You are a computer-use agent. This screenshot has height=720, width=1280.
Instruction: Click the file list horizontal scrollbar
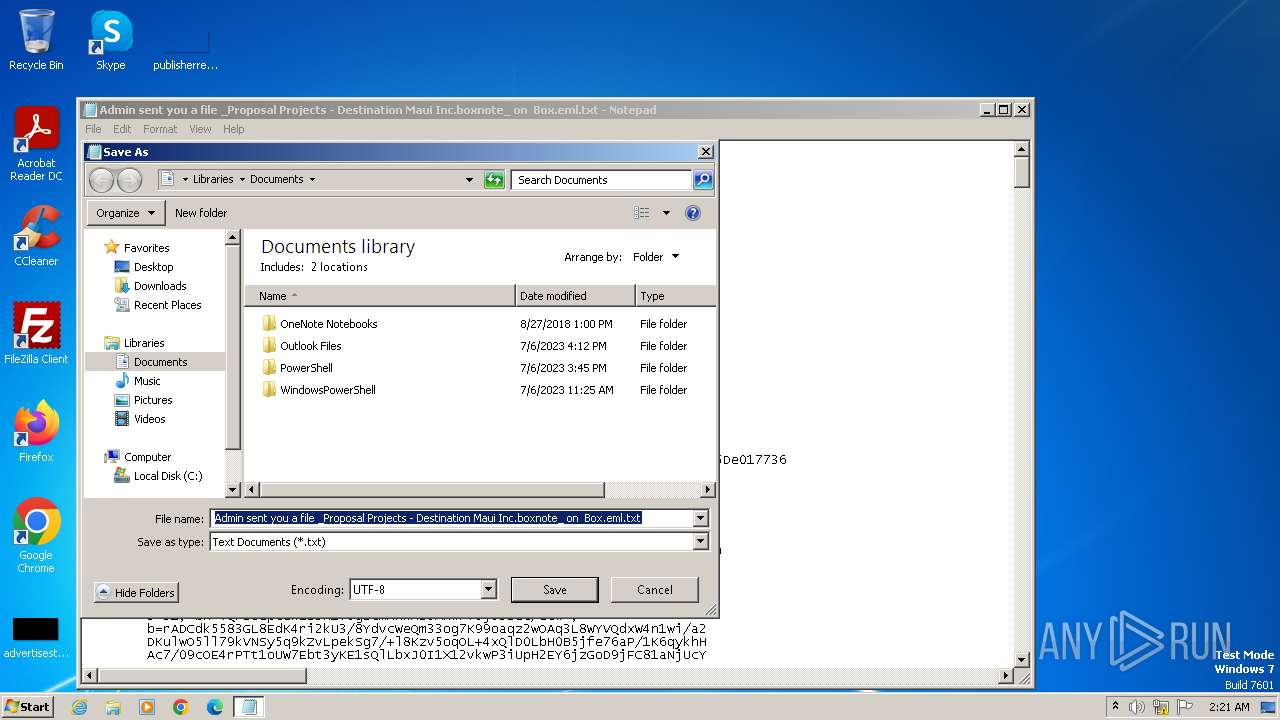[430, 490]
